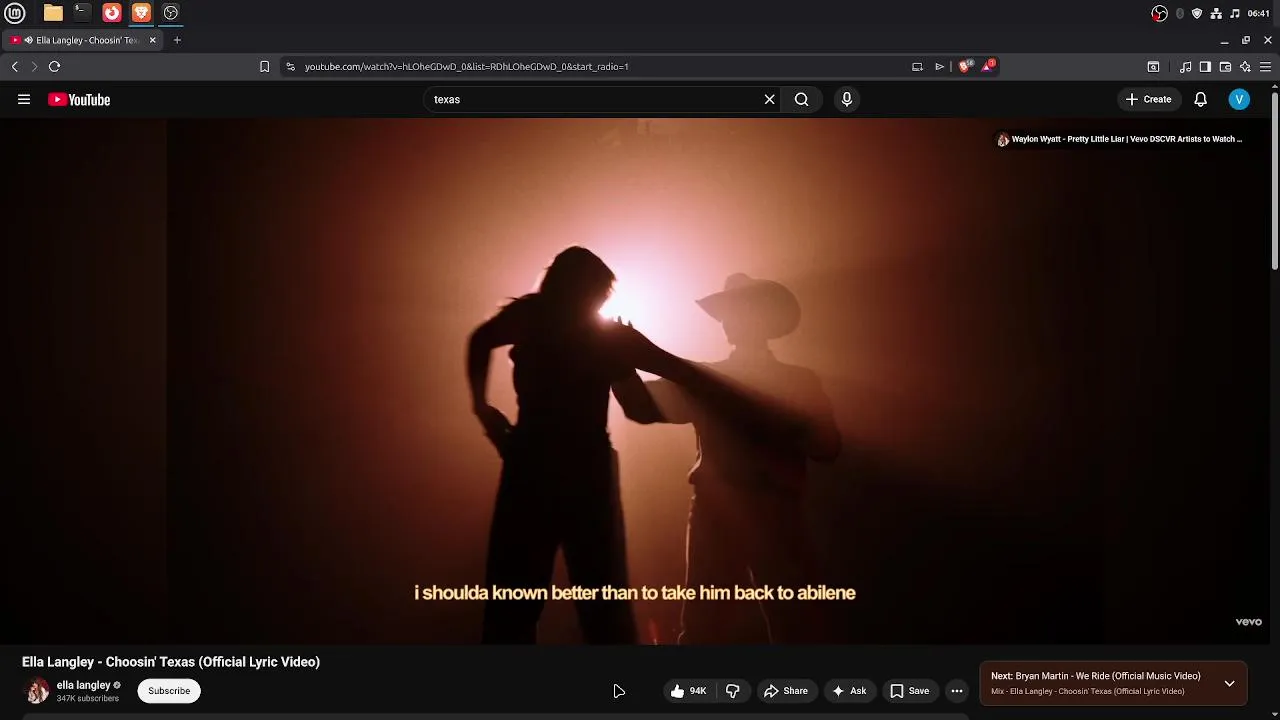The height and width of the screenshot is (720, 1280).
Task: Clear the texas search text
Action: (770, 99)
